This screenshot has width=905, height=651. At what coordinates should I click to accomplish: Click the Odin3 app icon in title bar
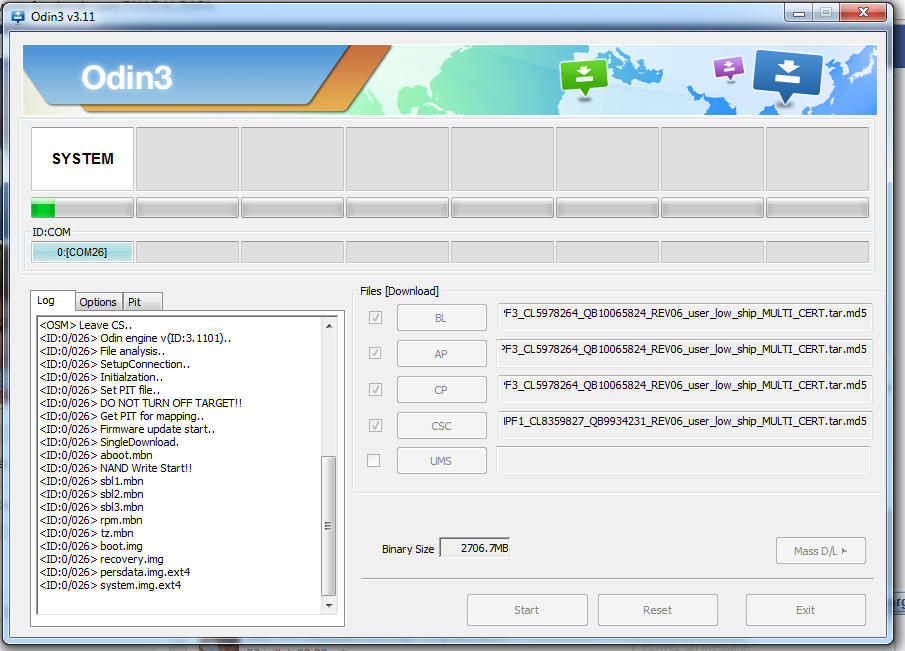(x=18, y=17)
